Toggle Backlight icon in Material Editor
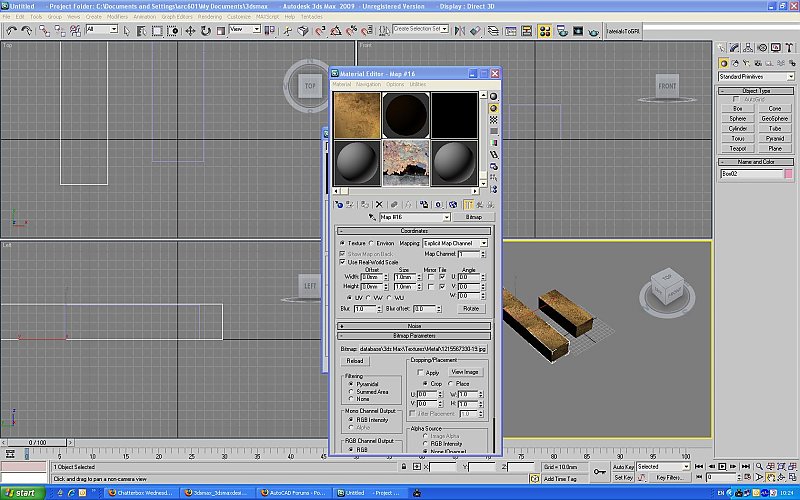The image size is (800, 500). coord(493,108)
